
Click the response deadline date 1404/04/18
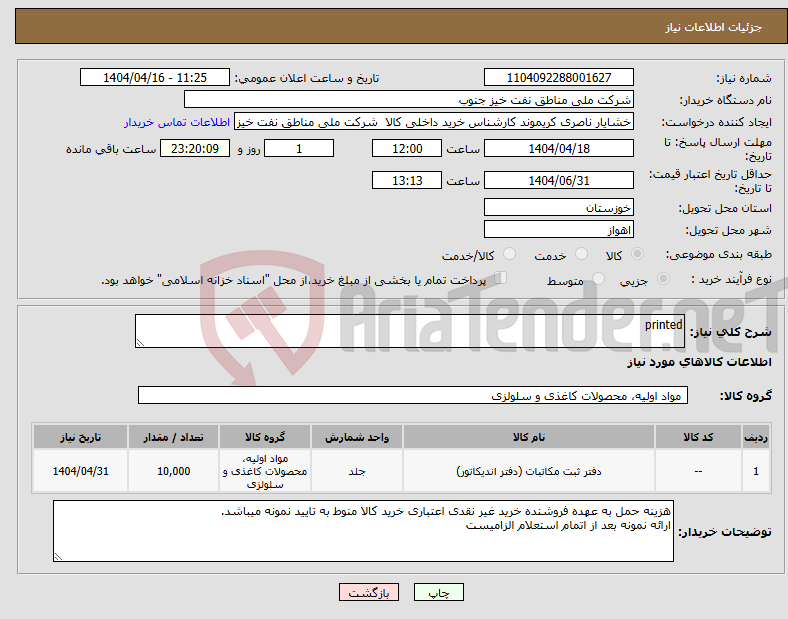click(558, 148)
